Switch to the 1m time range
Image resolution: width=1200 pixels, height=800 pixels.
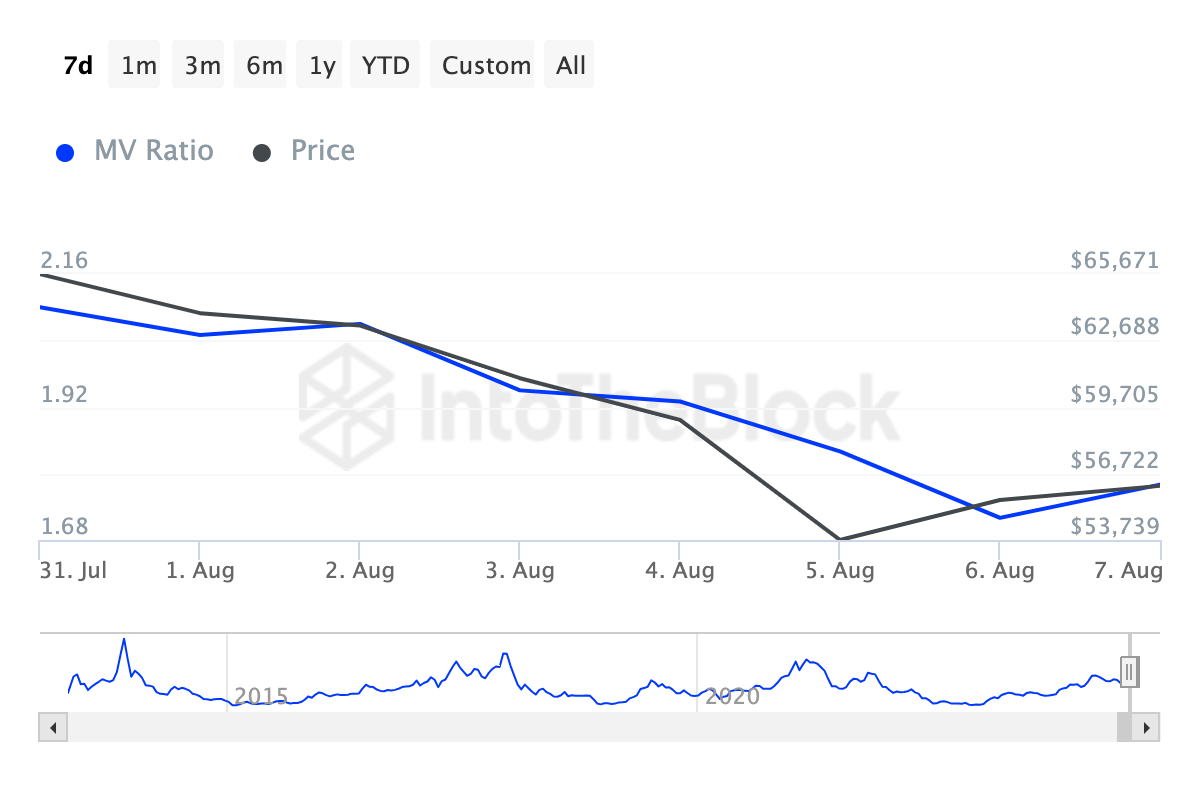(139, 66)
